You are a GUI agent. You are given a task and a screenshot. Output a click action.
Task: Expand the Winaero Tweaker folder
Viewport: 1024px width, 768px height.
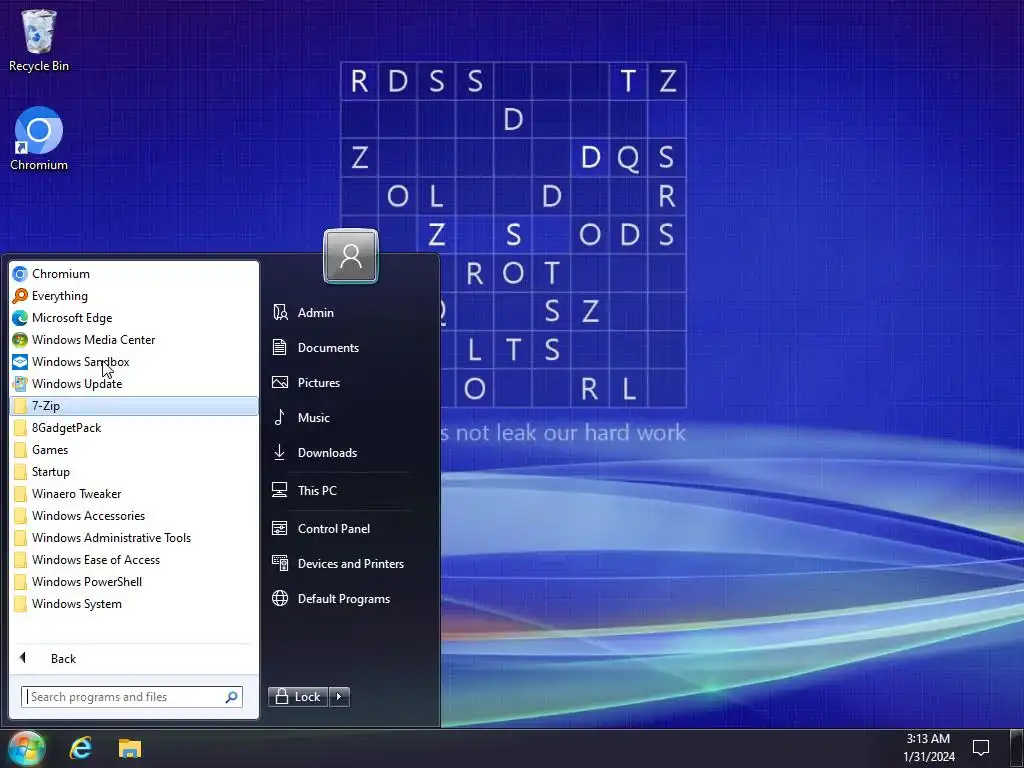click(134, 494)
